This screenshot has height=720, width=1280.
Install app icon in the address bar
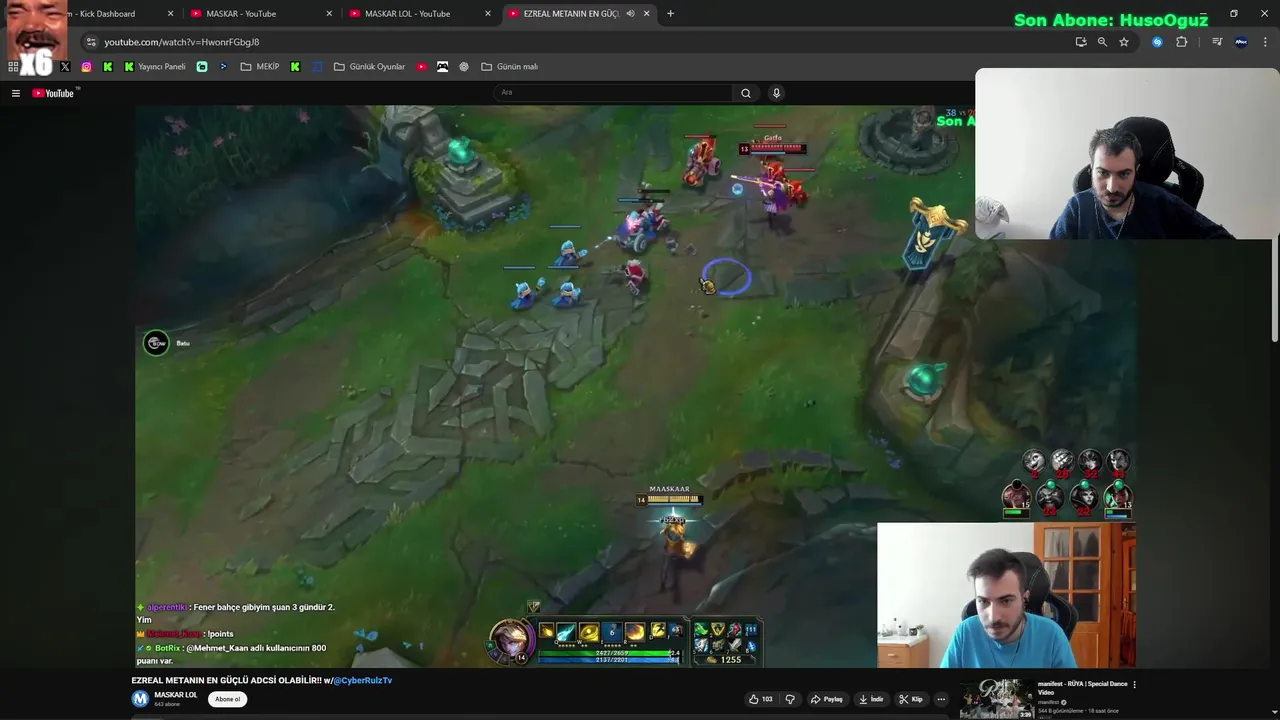coord(1081,42)
